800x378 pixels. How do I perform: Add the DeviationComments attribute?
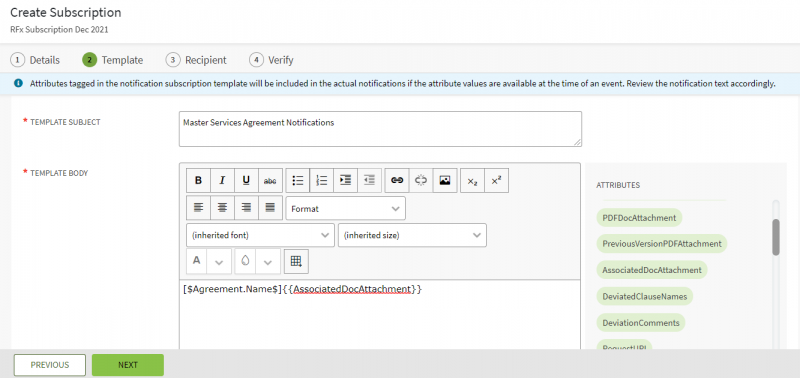click(641, 322)
